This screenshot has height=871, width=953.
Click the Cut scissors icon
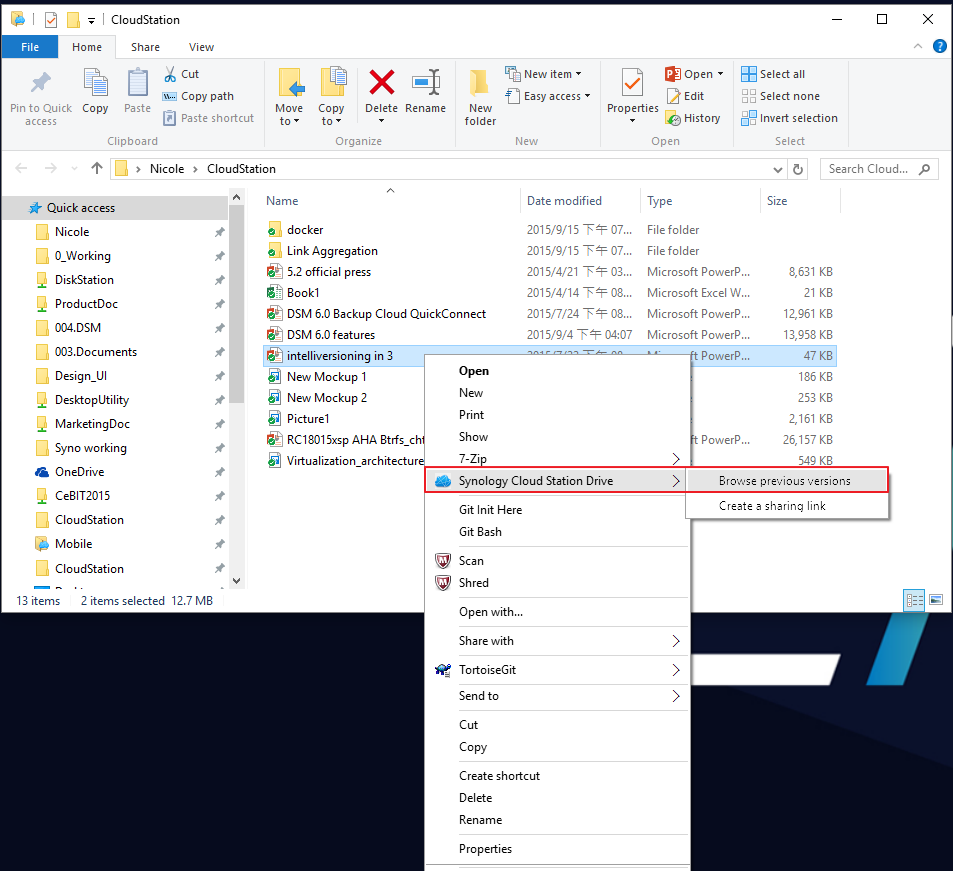(x=170, y=74)
